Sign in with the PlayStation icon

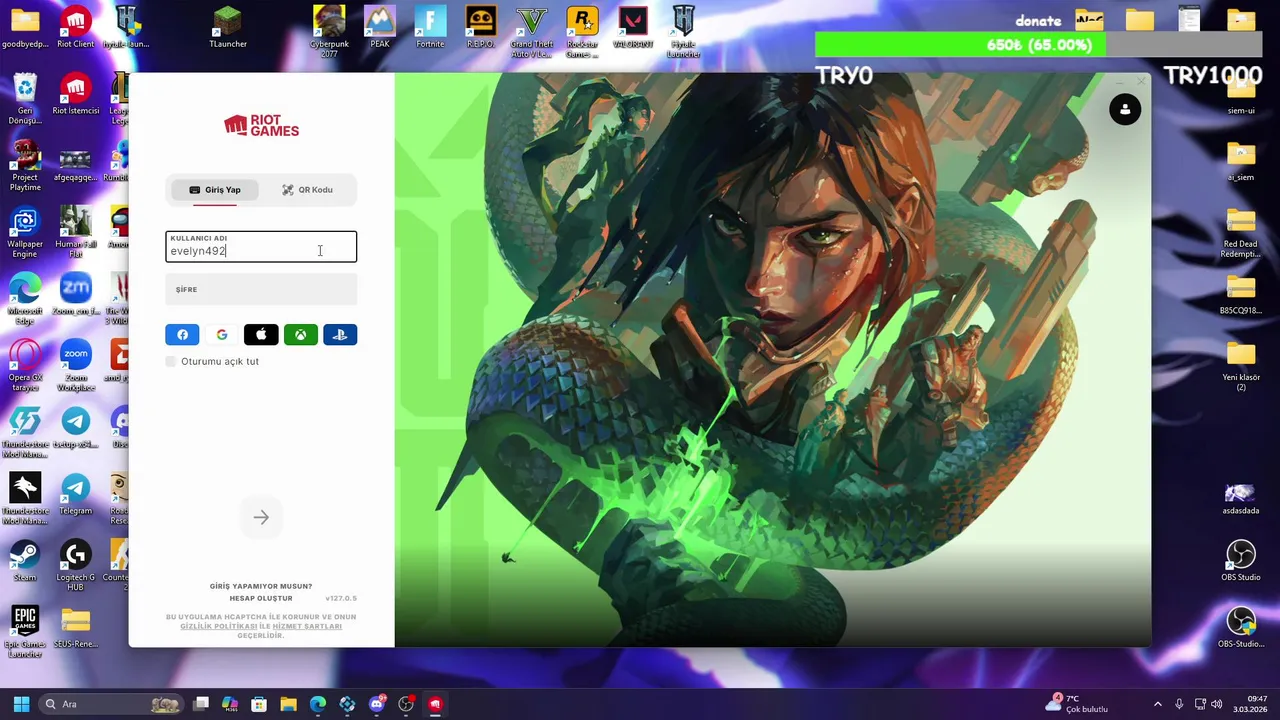(x=340, y=335)
